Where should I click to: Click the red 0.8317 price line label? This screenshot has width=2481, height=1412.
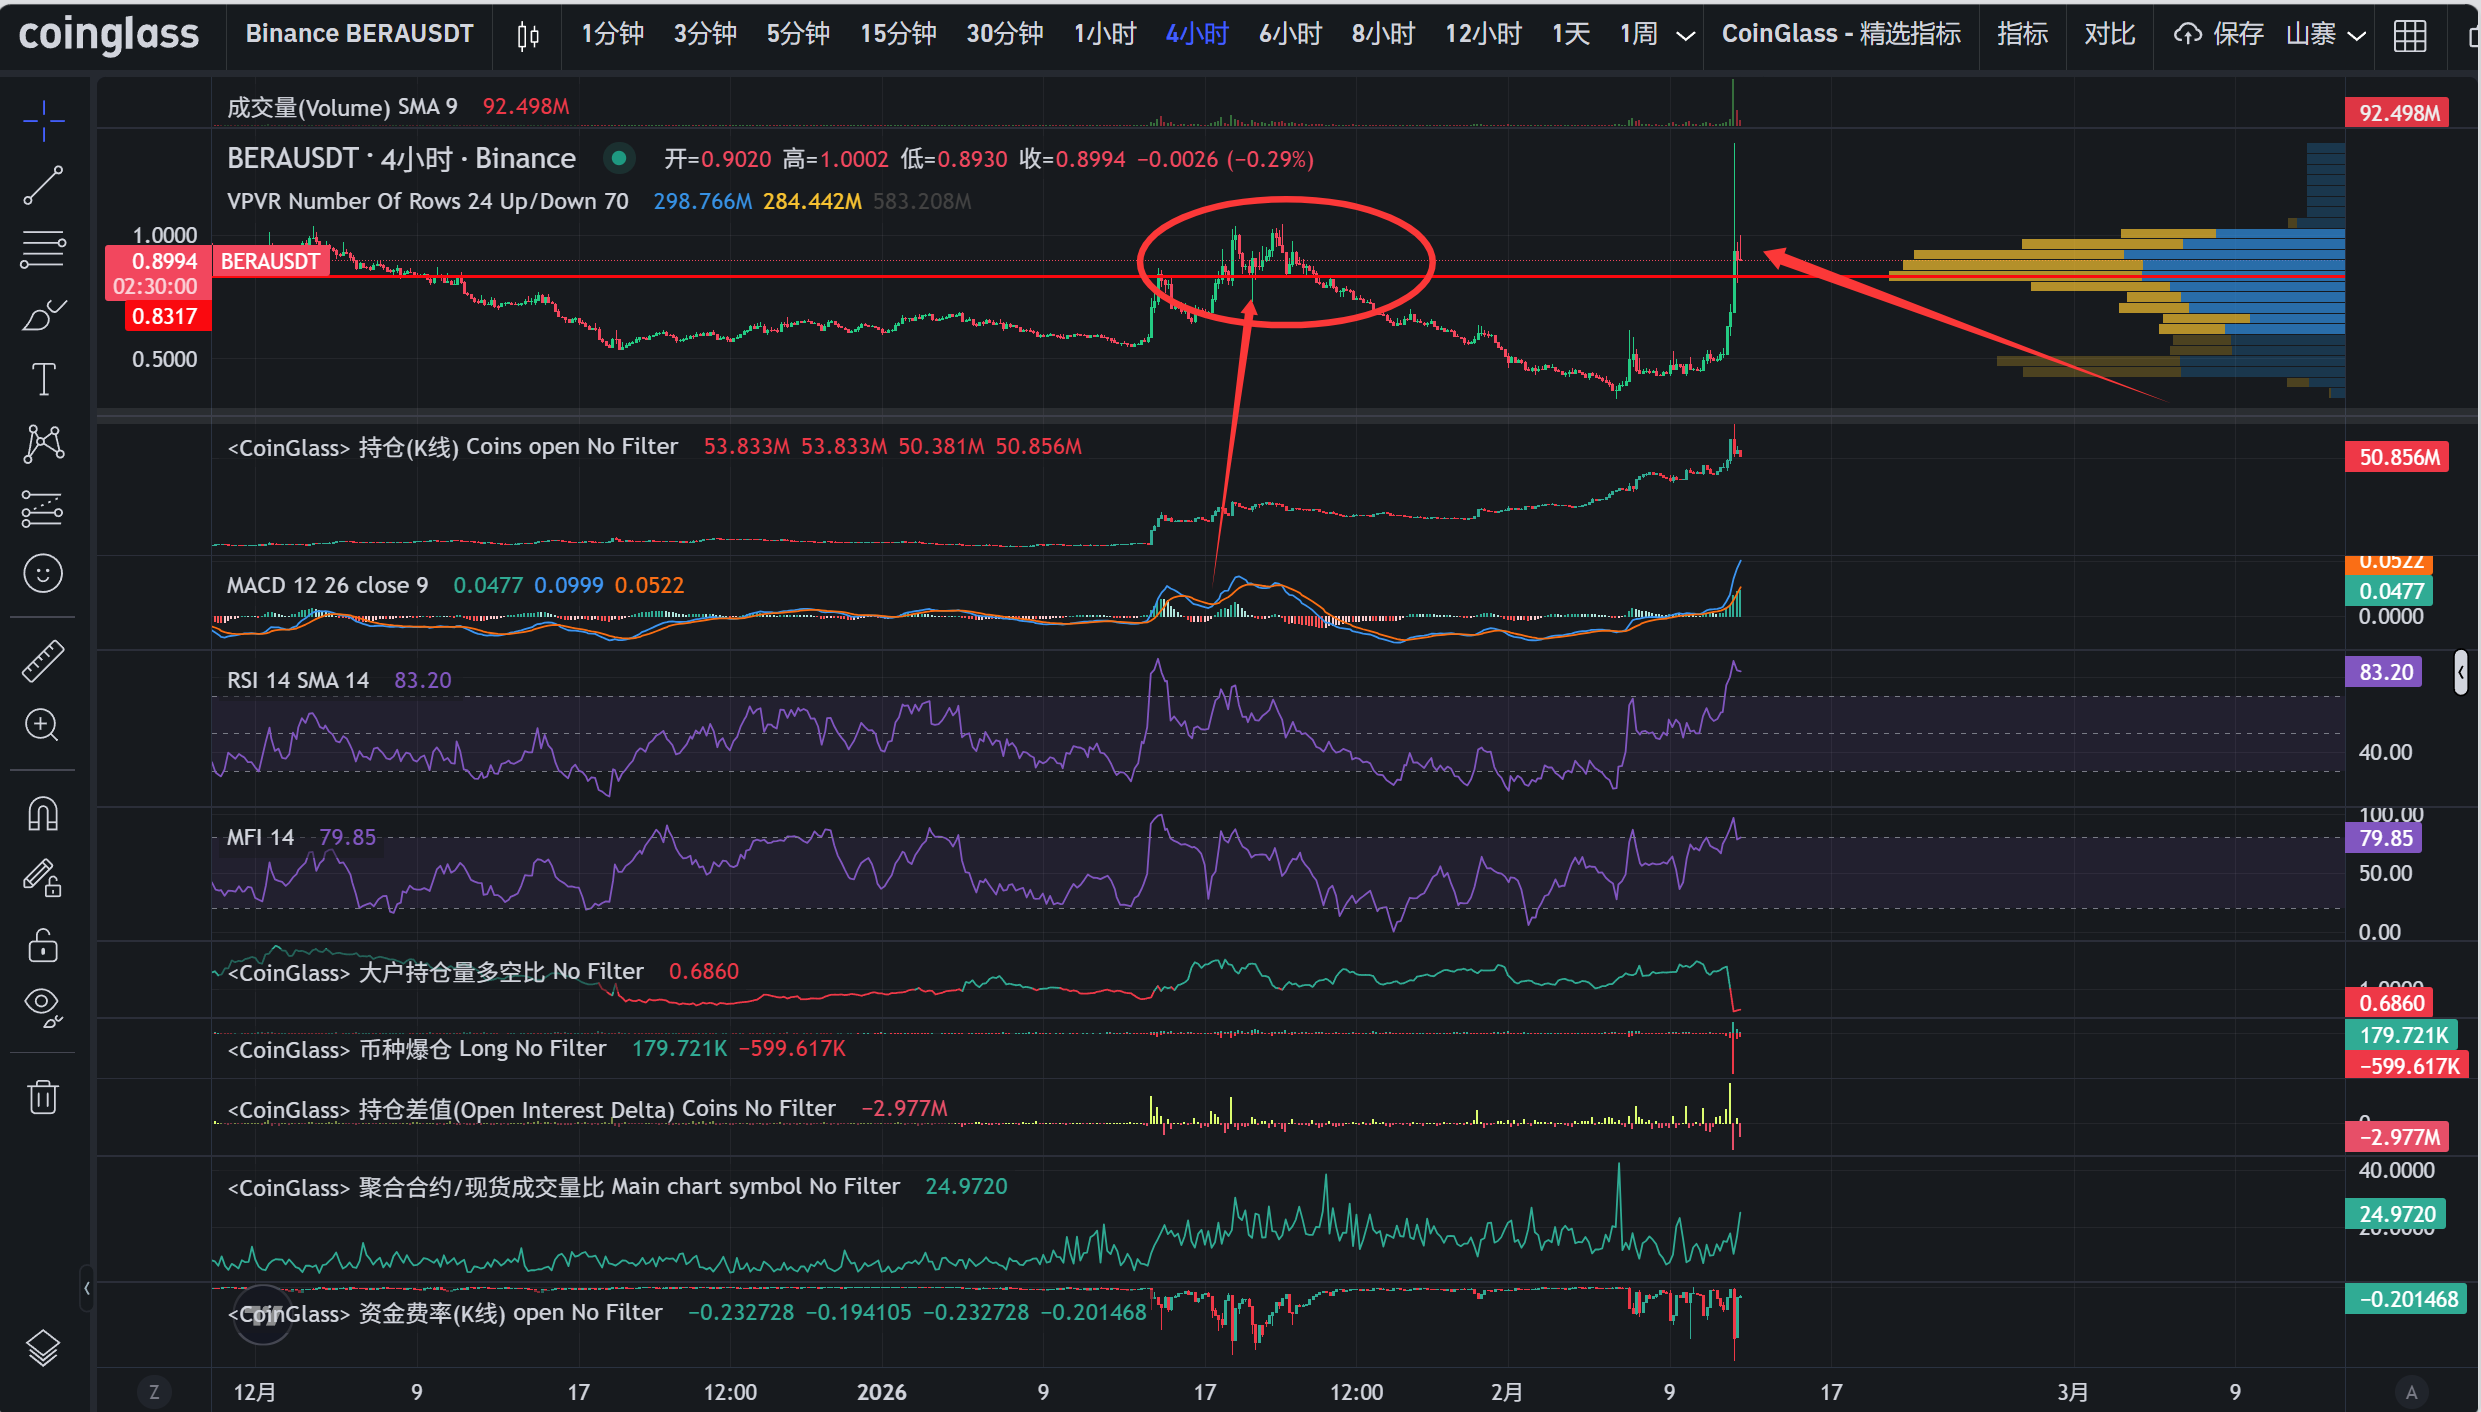click(165, 317)
